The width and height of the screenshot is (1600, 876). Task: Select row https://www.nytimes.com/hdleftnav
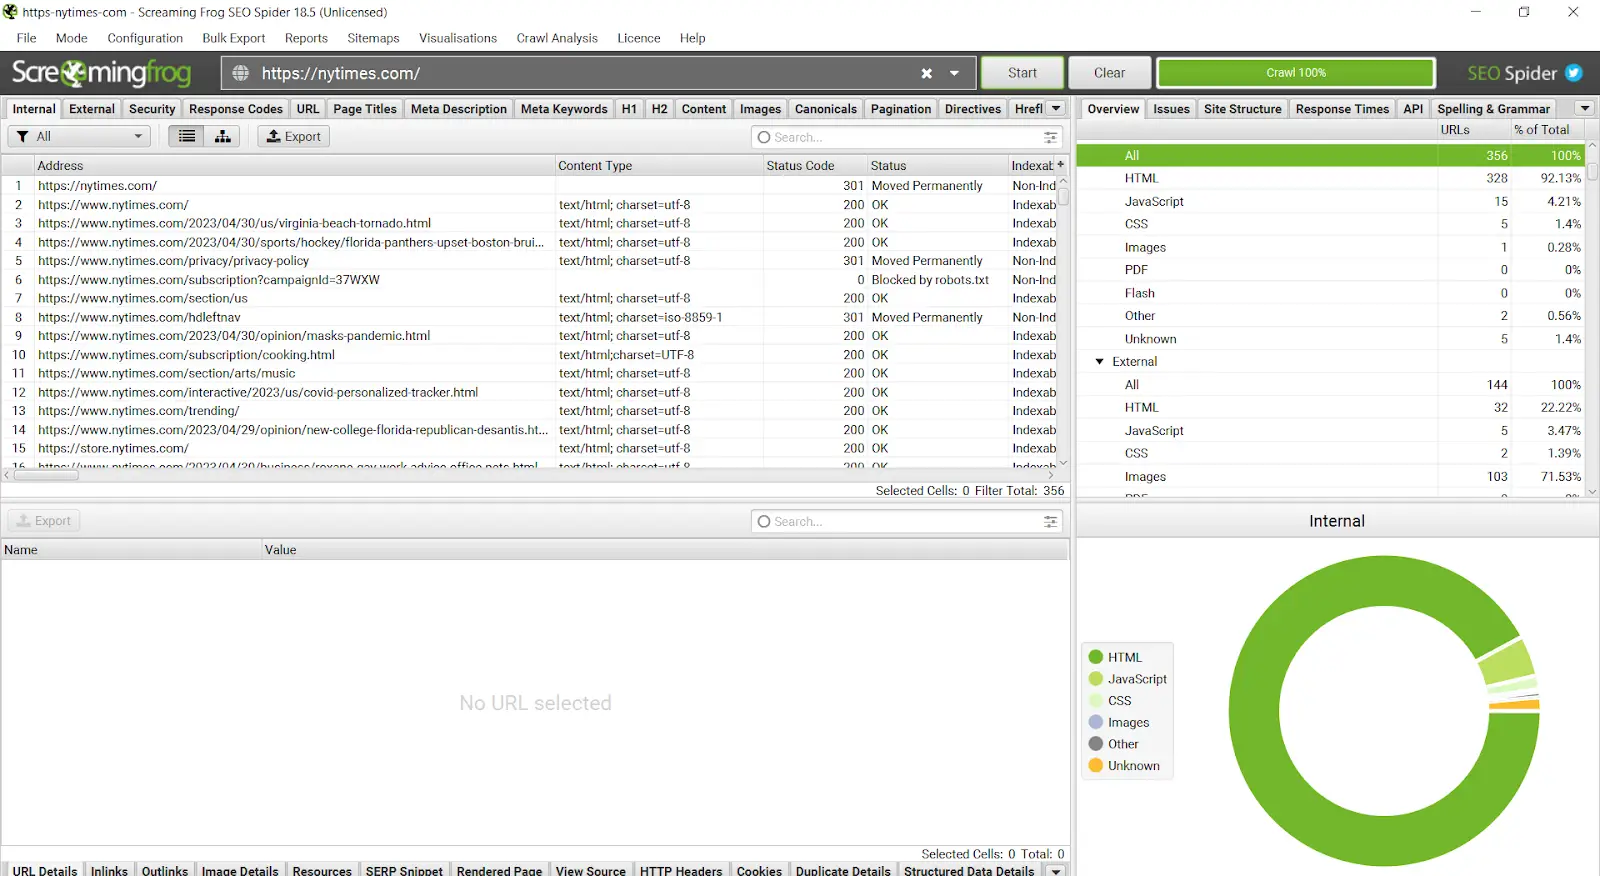(530, 317)
